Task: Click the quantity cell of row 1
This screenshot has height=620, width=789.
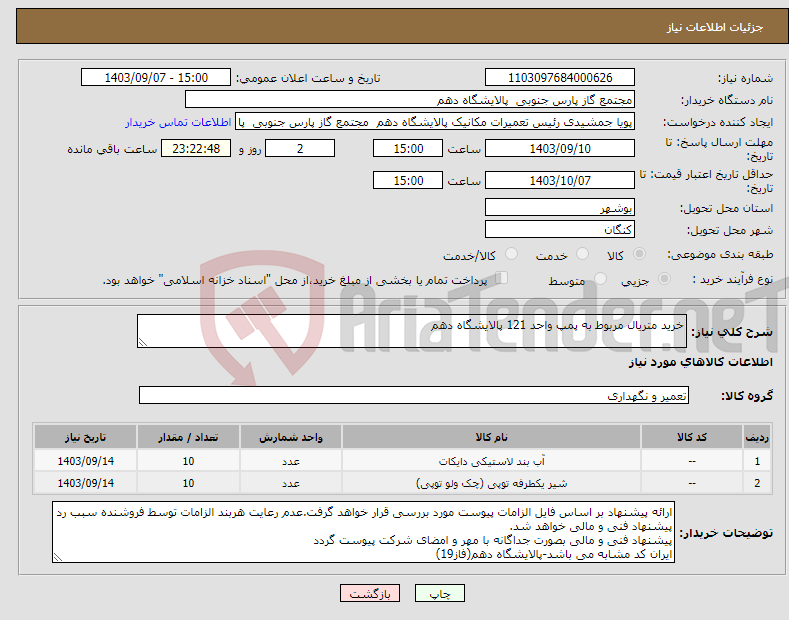Action: pyautogui.click(x=188, y=461)
